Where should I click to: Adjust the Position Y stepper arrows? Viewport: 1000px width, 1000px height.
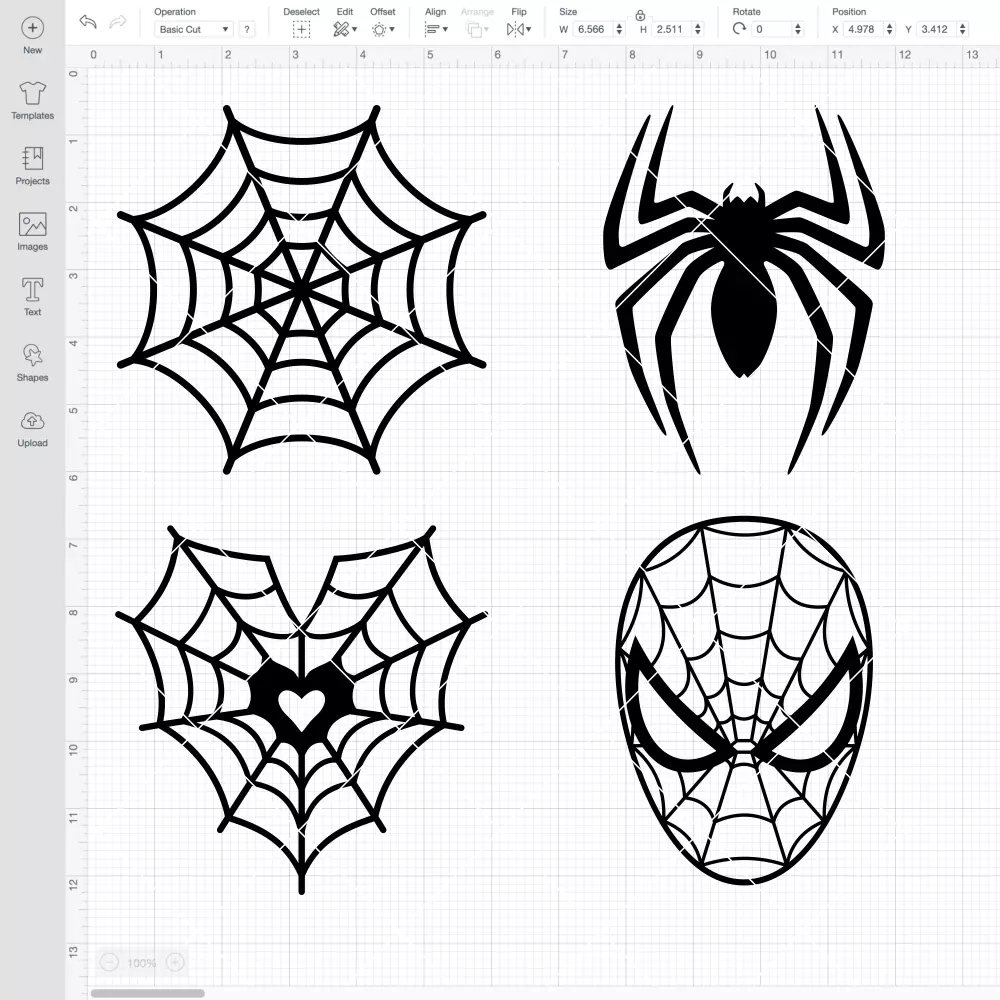click(962, 29)
